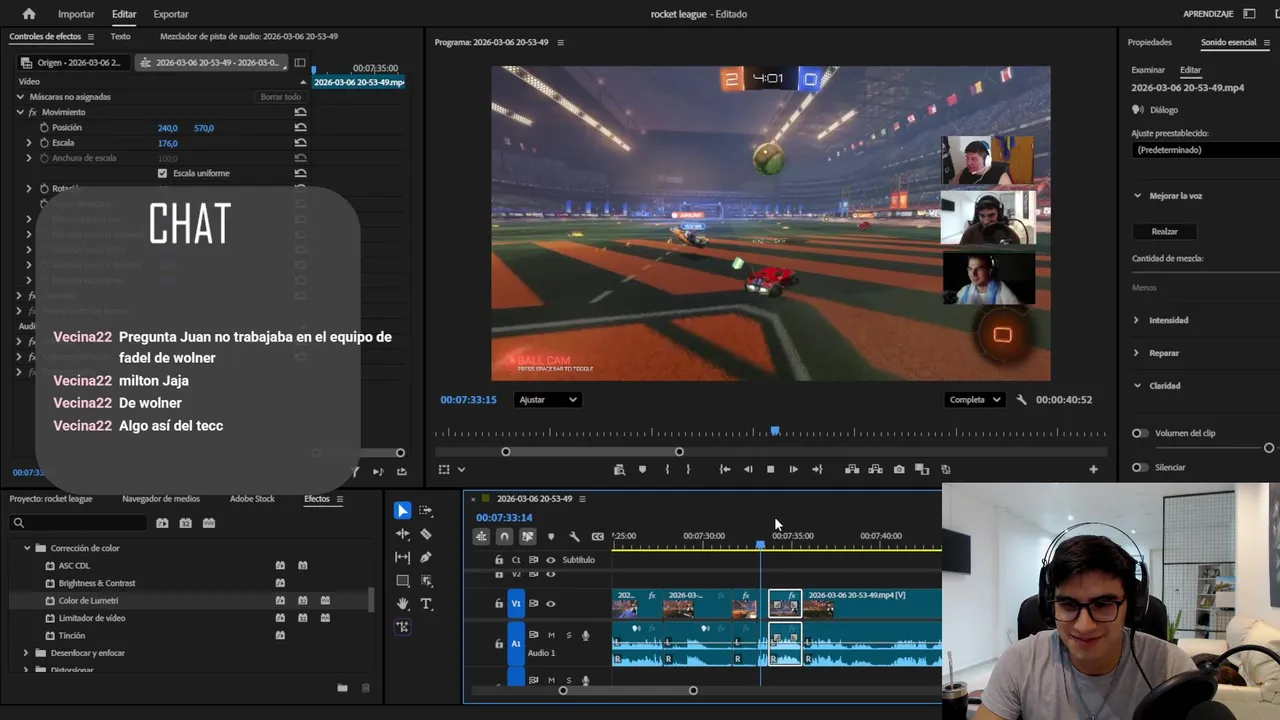
Task: Click Go to In point button
Action: (x=724, y=469)
